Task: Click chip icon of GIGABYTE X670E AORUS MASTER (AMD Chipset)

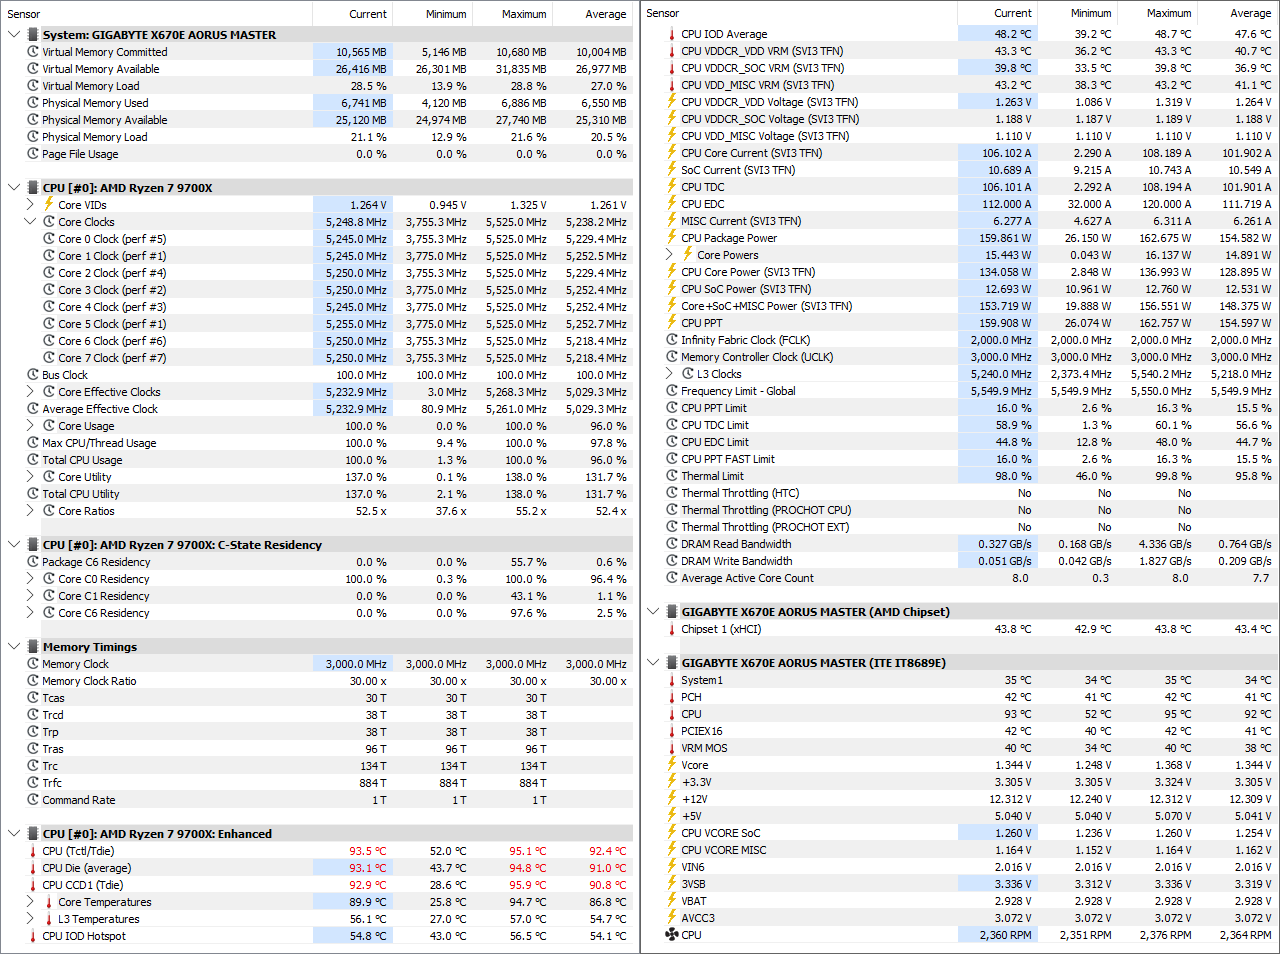Action: point(672,612)
